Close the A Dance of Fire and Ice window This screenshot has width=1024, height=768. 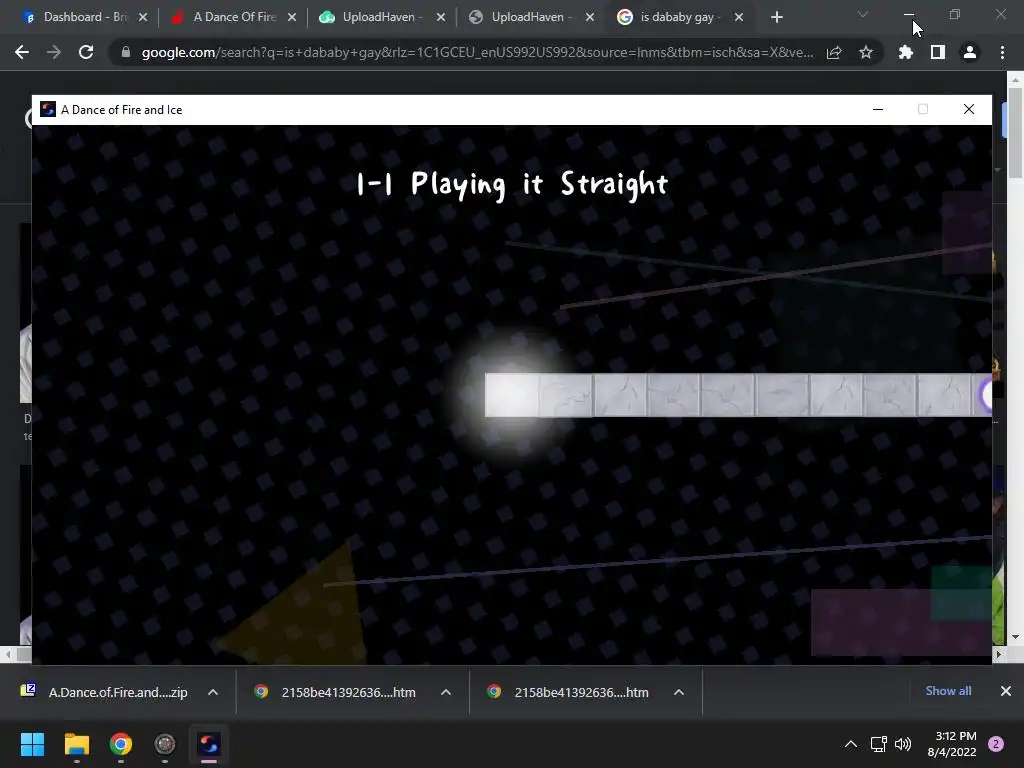(968, 109)
